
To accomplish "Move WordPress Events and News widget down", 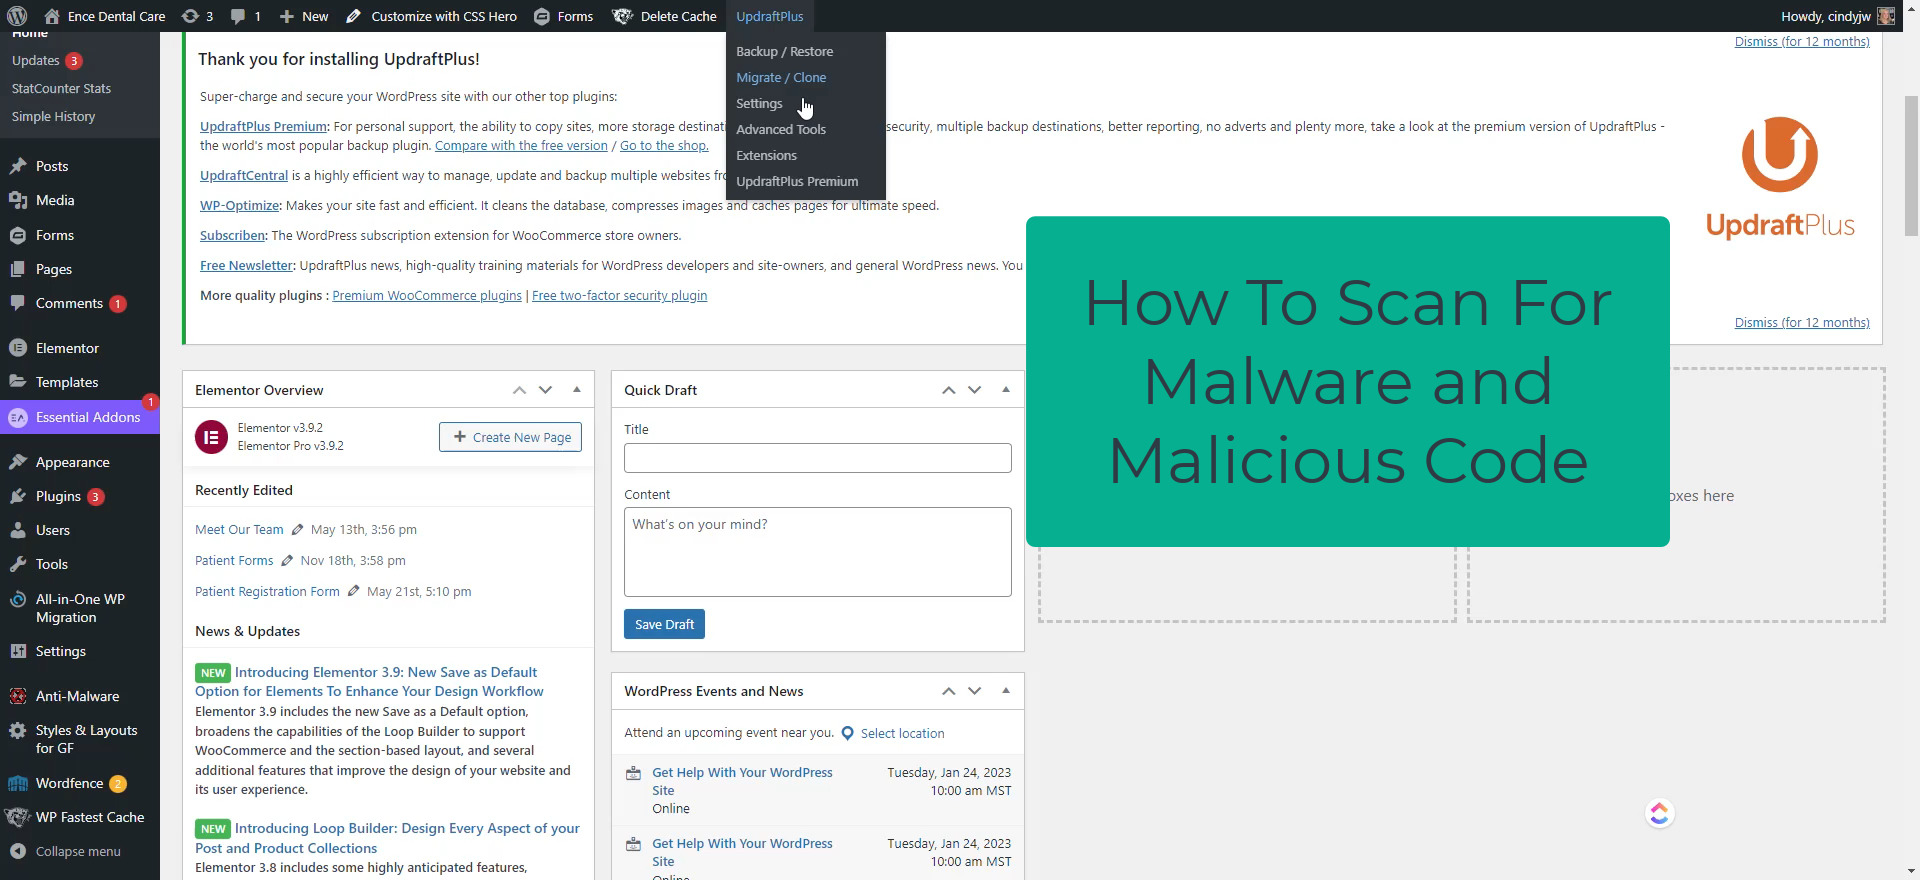I will [974, 691].
